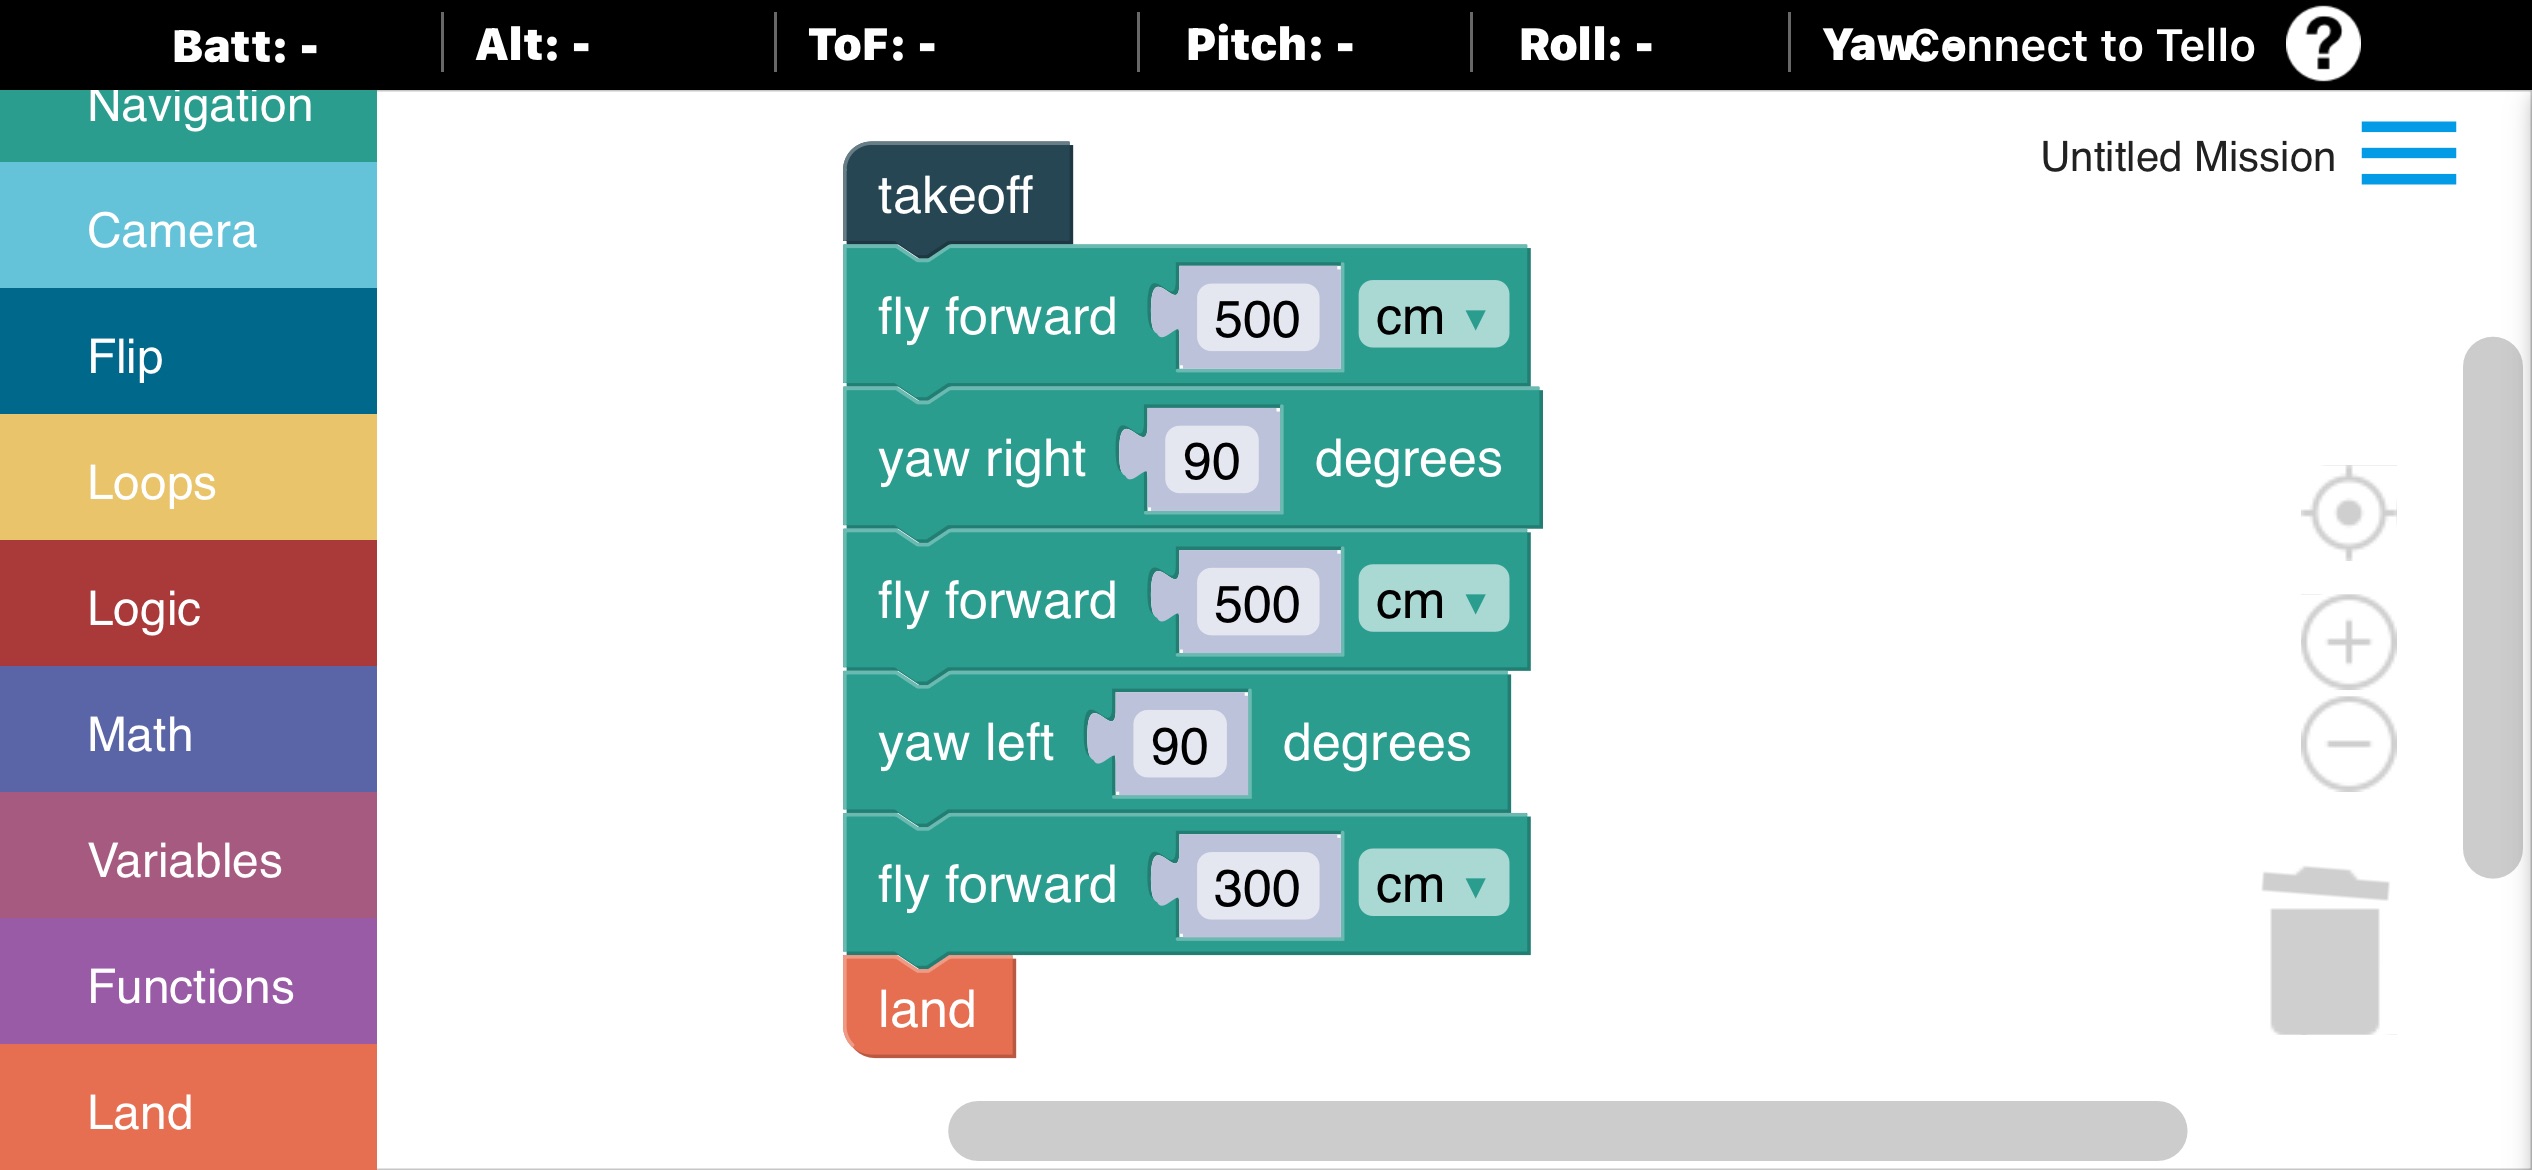Zoom out with the minus icon
Screen dimensions: 2532x1170
[x=2348, y=744]
